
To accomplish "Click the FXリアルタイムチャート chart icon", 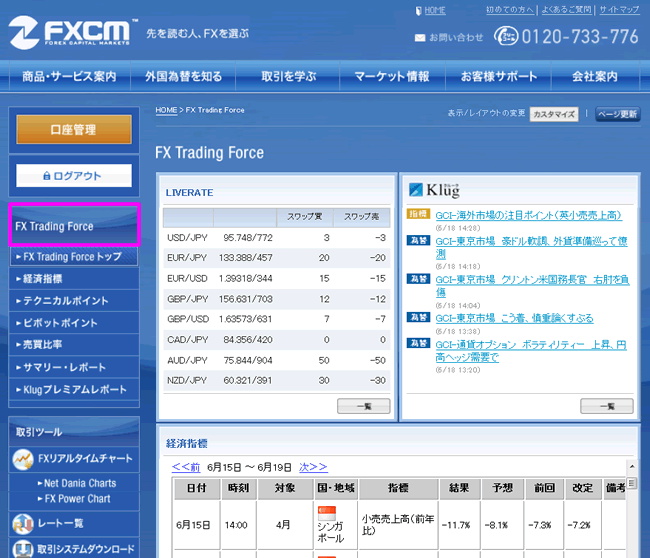I will click(x=22, y=459).
